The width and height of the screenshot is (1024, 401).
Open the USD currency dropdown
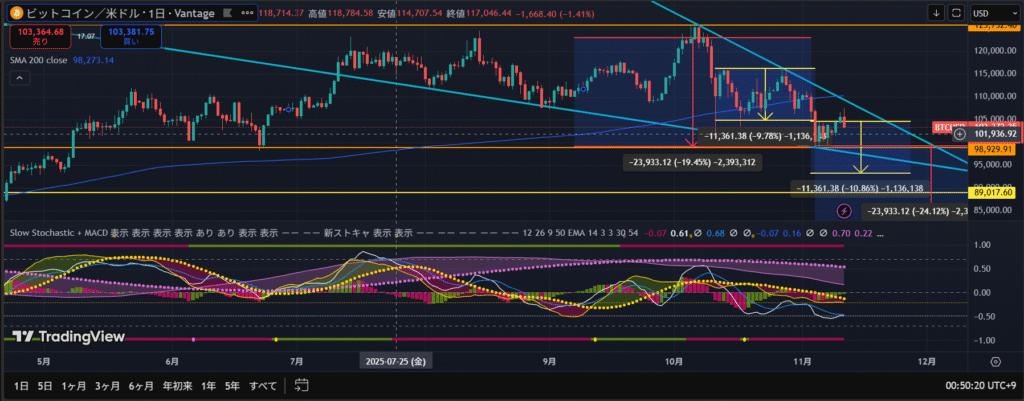click(994, 13)
